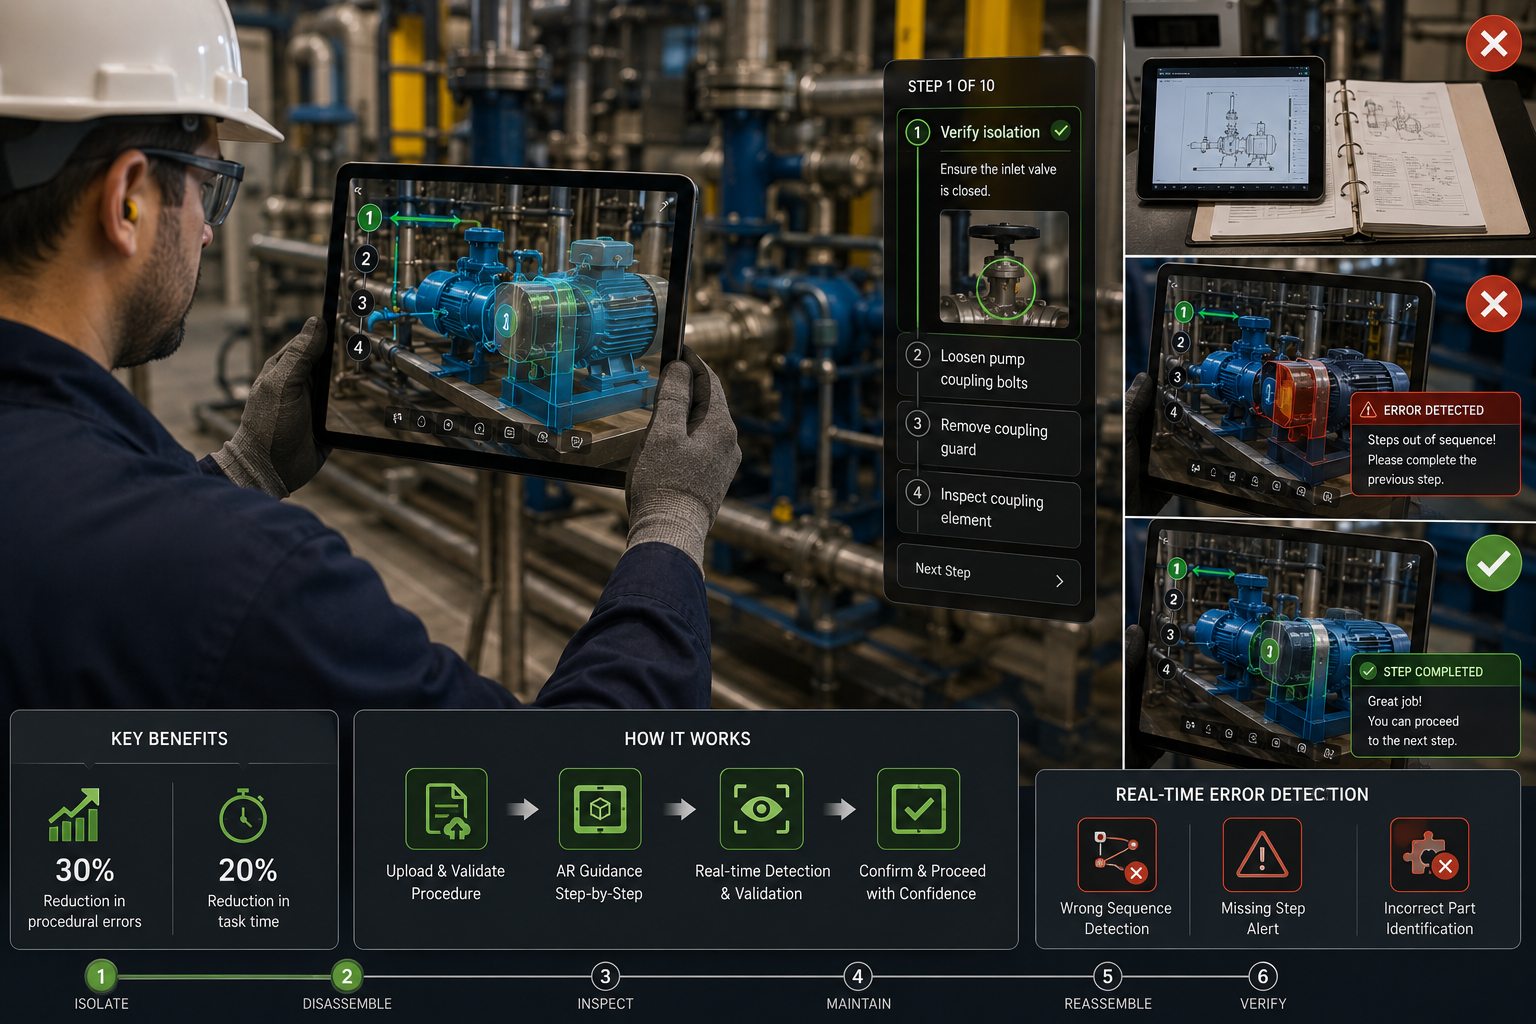Click green step 1 marker on handheld tablet
1536x1024 pixels.
tap(370, 217)
